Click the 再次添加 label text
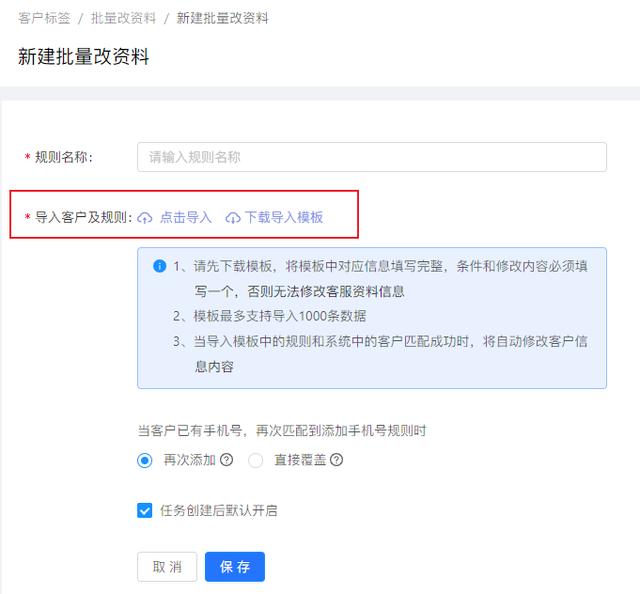The height and width of the screenshot is (594, 640). point(189,460)
